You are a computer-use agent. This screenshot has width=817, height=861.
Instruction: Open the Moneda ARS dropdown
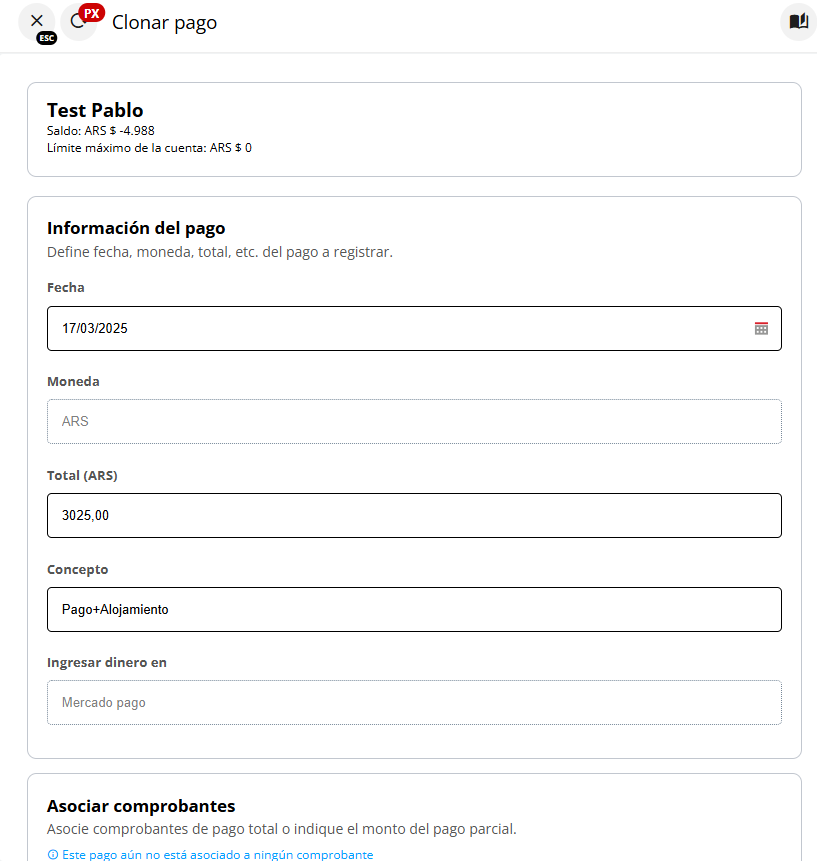[x=414, y=422]
